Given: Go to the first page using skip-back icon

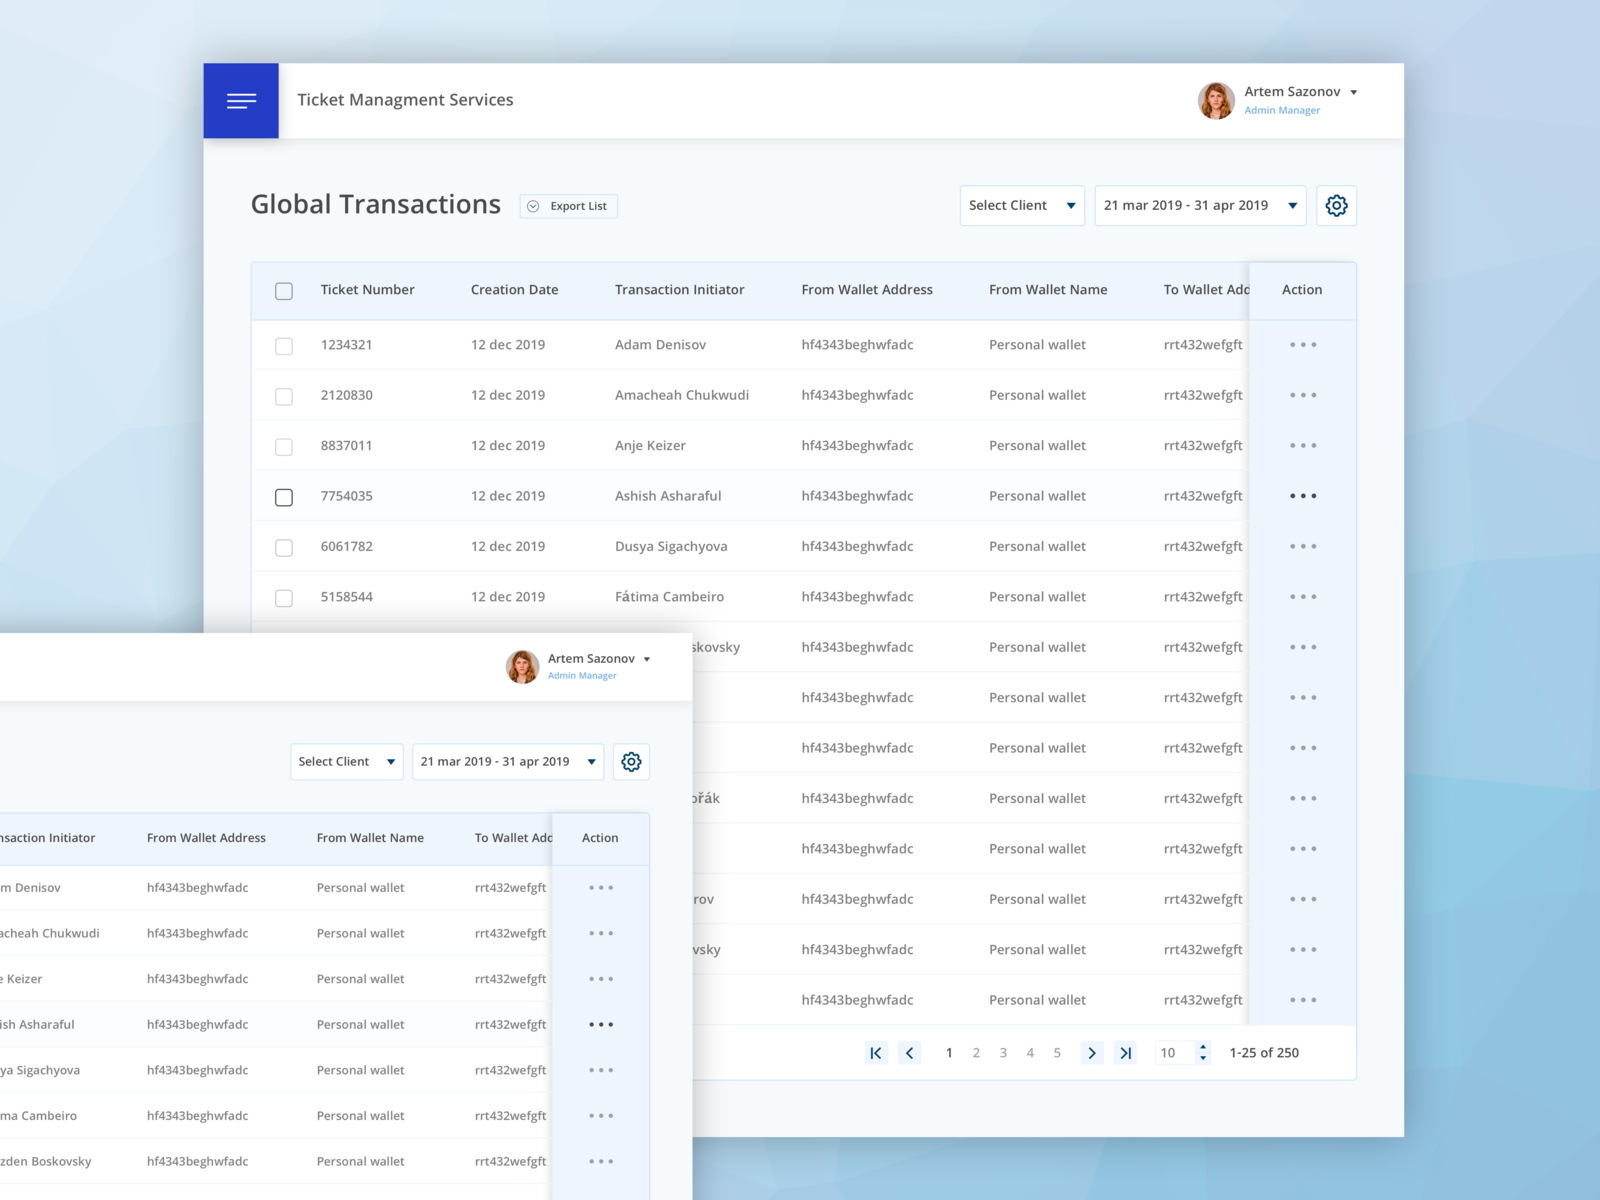Looking at the screenshot, I should [876, 1052].
